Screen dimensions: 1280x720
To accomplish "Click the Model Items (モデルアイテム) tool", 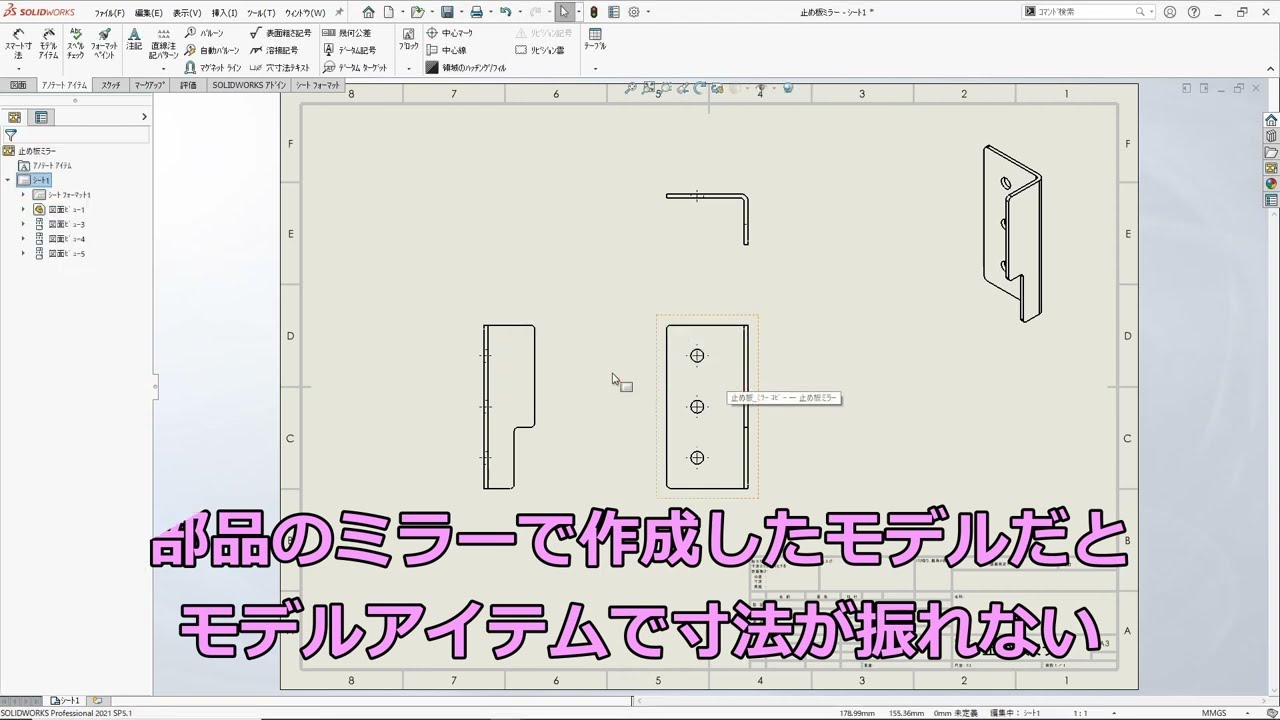I will 48,44.
